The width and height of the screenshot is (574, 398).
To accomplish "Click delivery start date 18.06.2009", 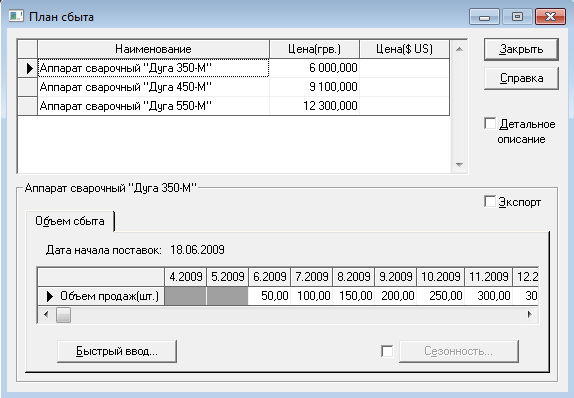I will pos(197,250).
